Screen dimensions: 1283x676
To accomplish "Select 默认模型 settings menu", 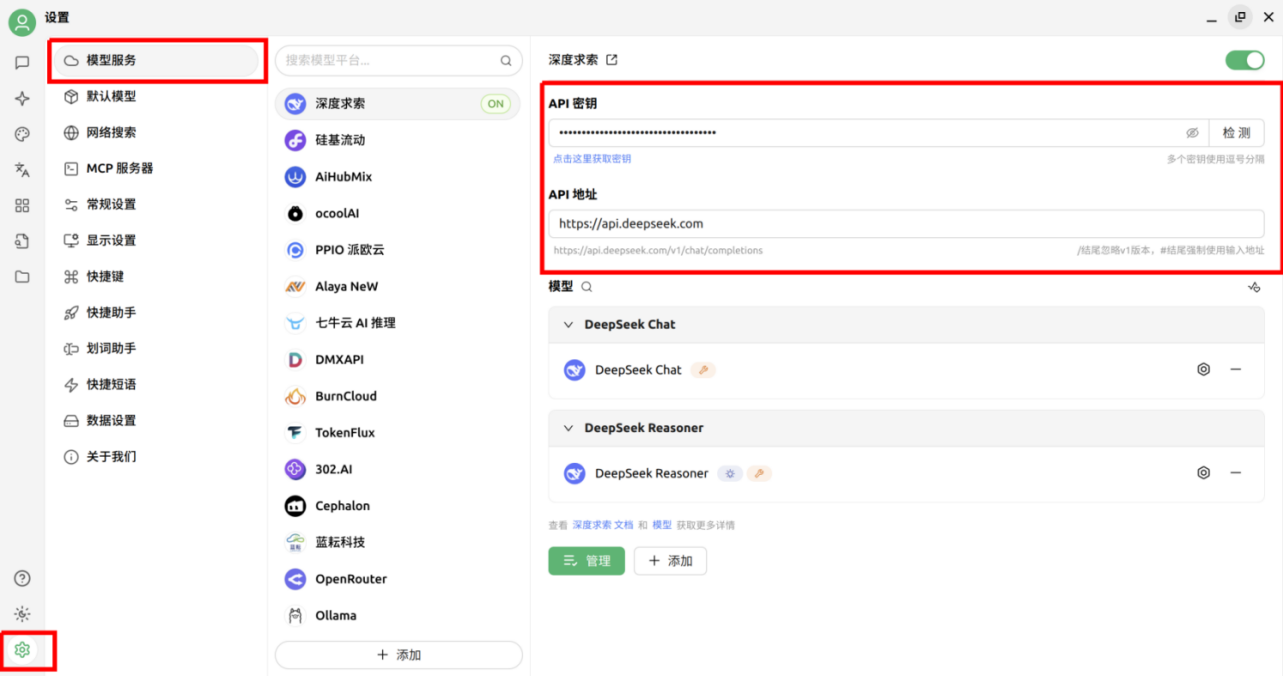I will 157,97.
